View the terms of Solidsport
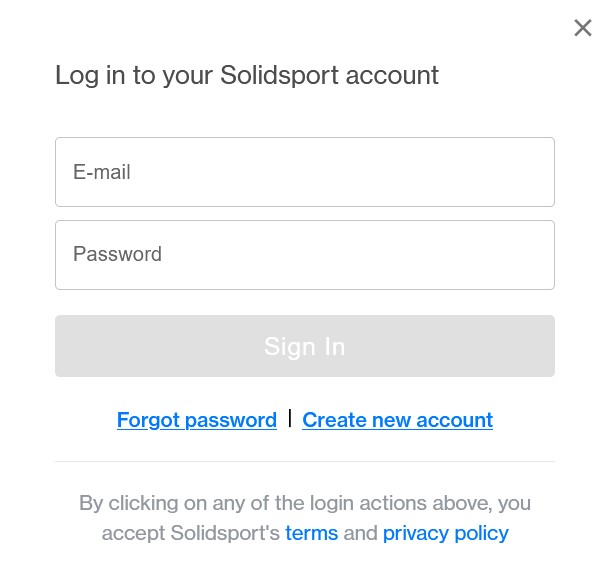612x582 pixels. click(x=311, y=533)
